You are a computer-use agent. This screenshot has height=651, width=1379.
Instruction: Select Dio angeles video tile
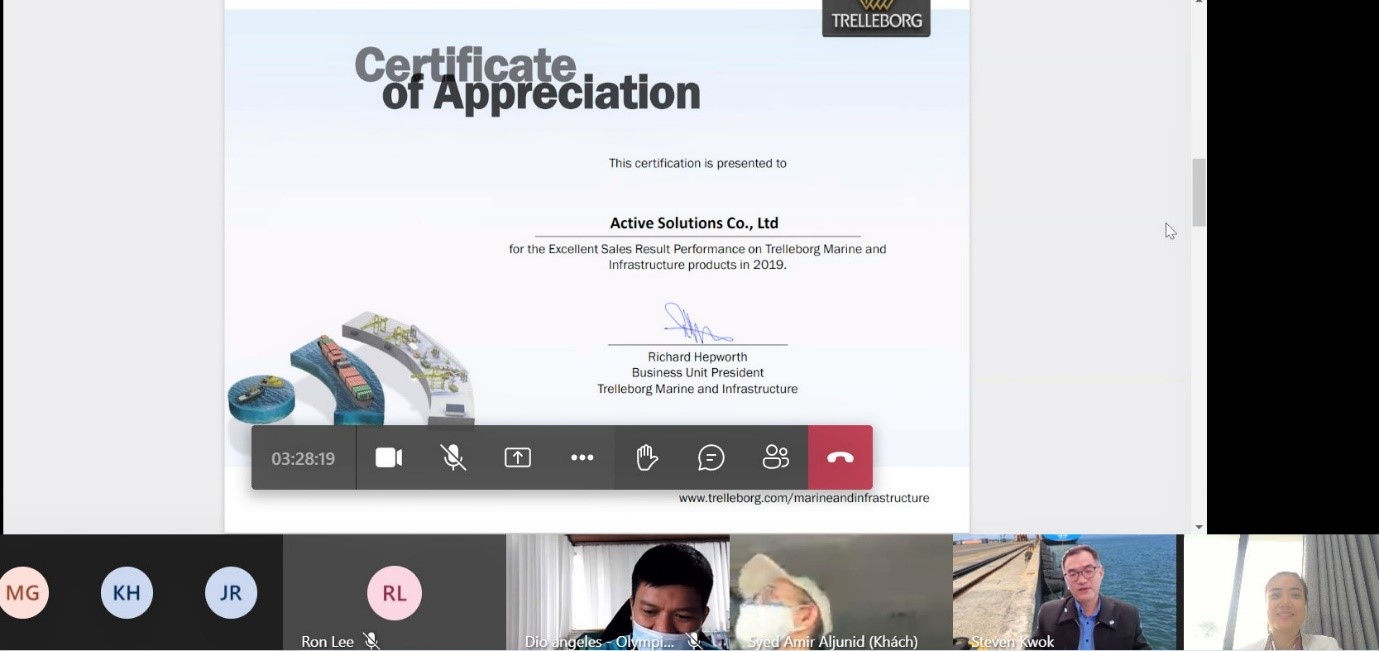coord(617,592)
